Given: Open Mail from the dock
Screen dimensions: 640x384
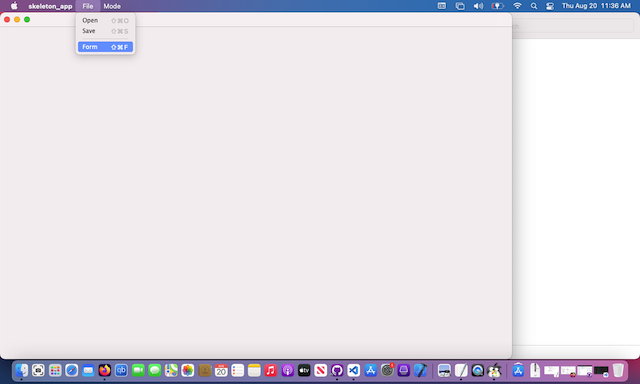Looking at the screenshot, I should (x=88, y=371).
